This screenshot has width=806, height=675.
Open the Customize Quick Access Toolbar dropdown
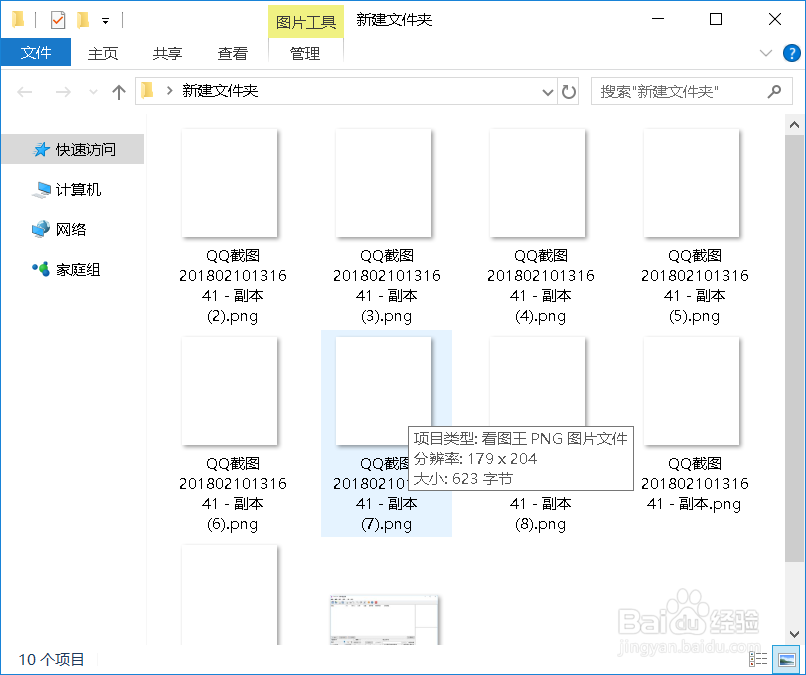pyautogui.click(x=105, y=21)
